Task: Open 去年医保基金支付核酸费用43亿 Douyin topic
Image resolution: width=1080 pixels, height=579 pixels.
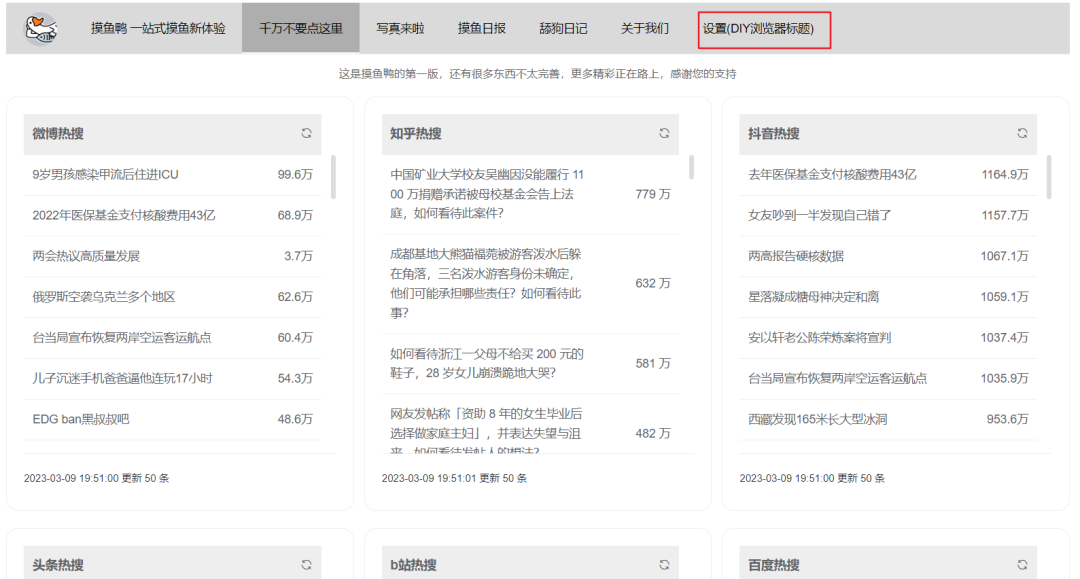Action: 832,175
